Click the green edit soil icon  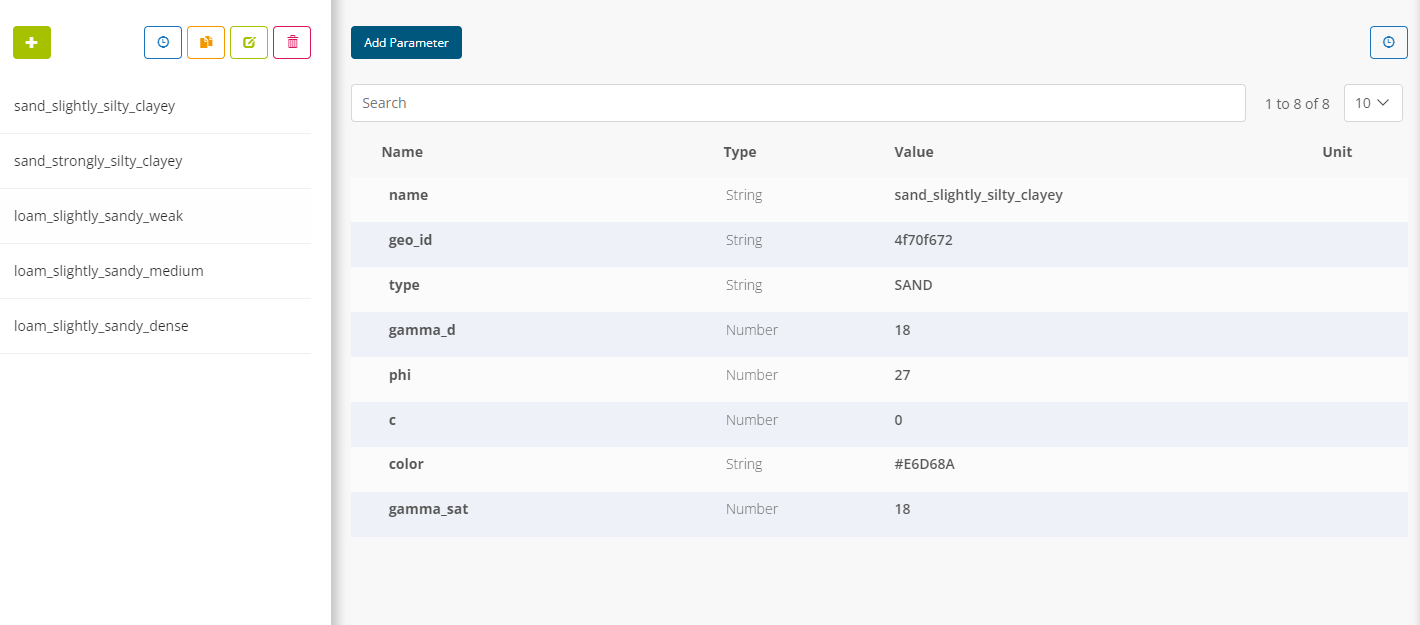click(x=249, y=42)
